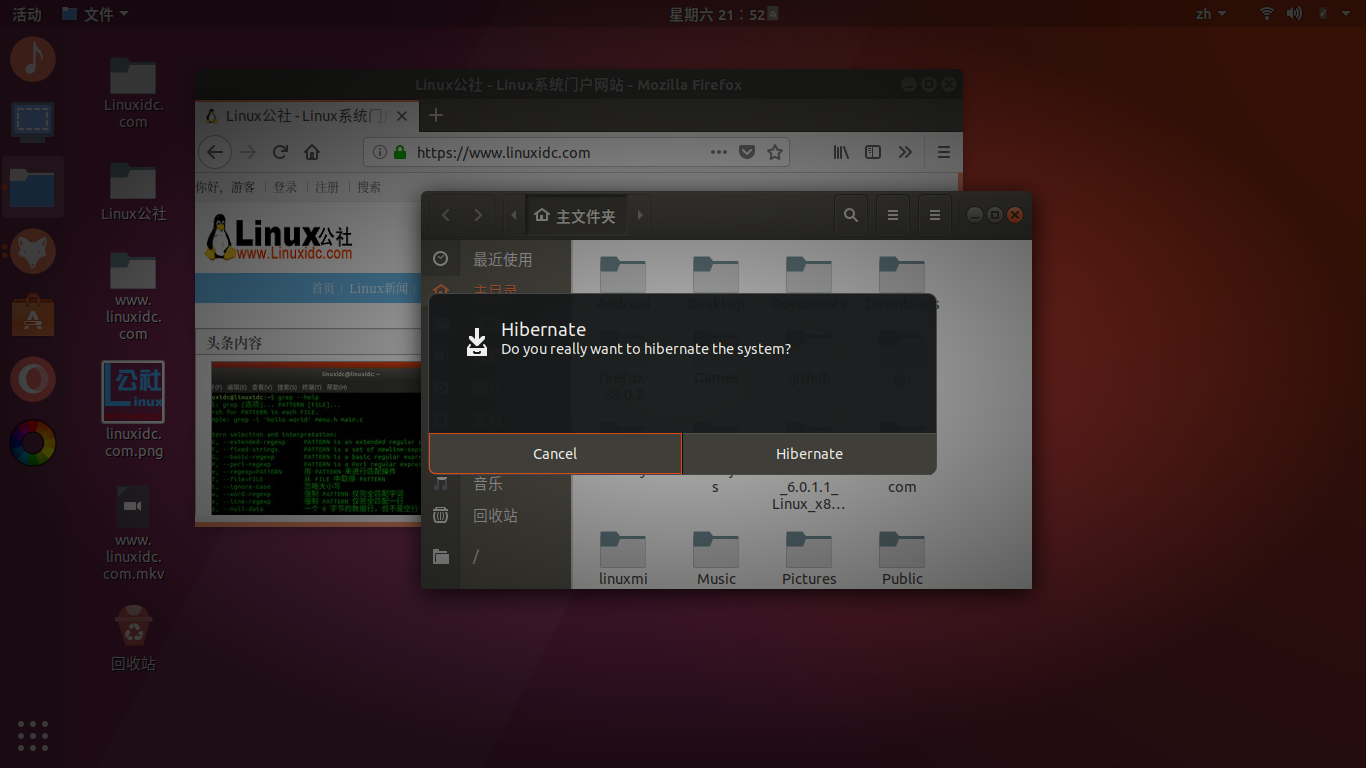Viewport: 1366px width, 768px height.
Task: Switch input method zh dropdown
Action: coord(1210,14)
